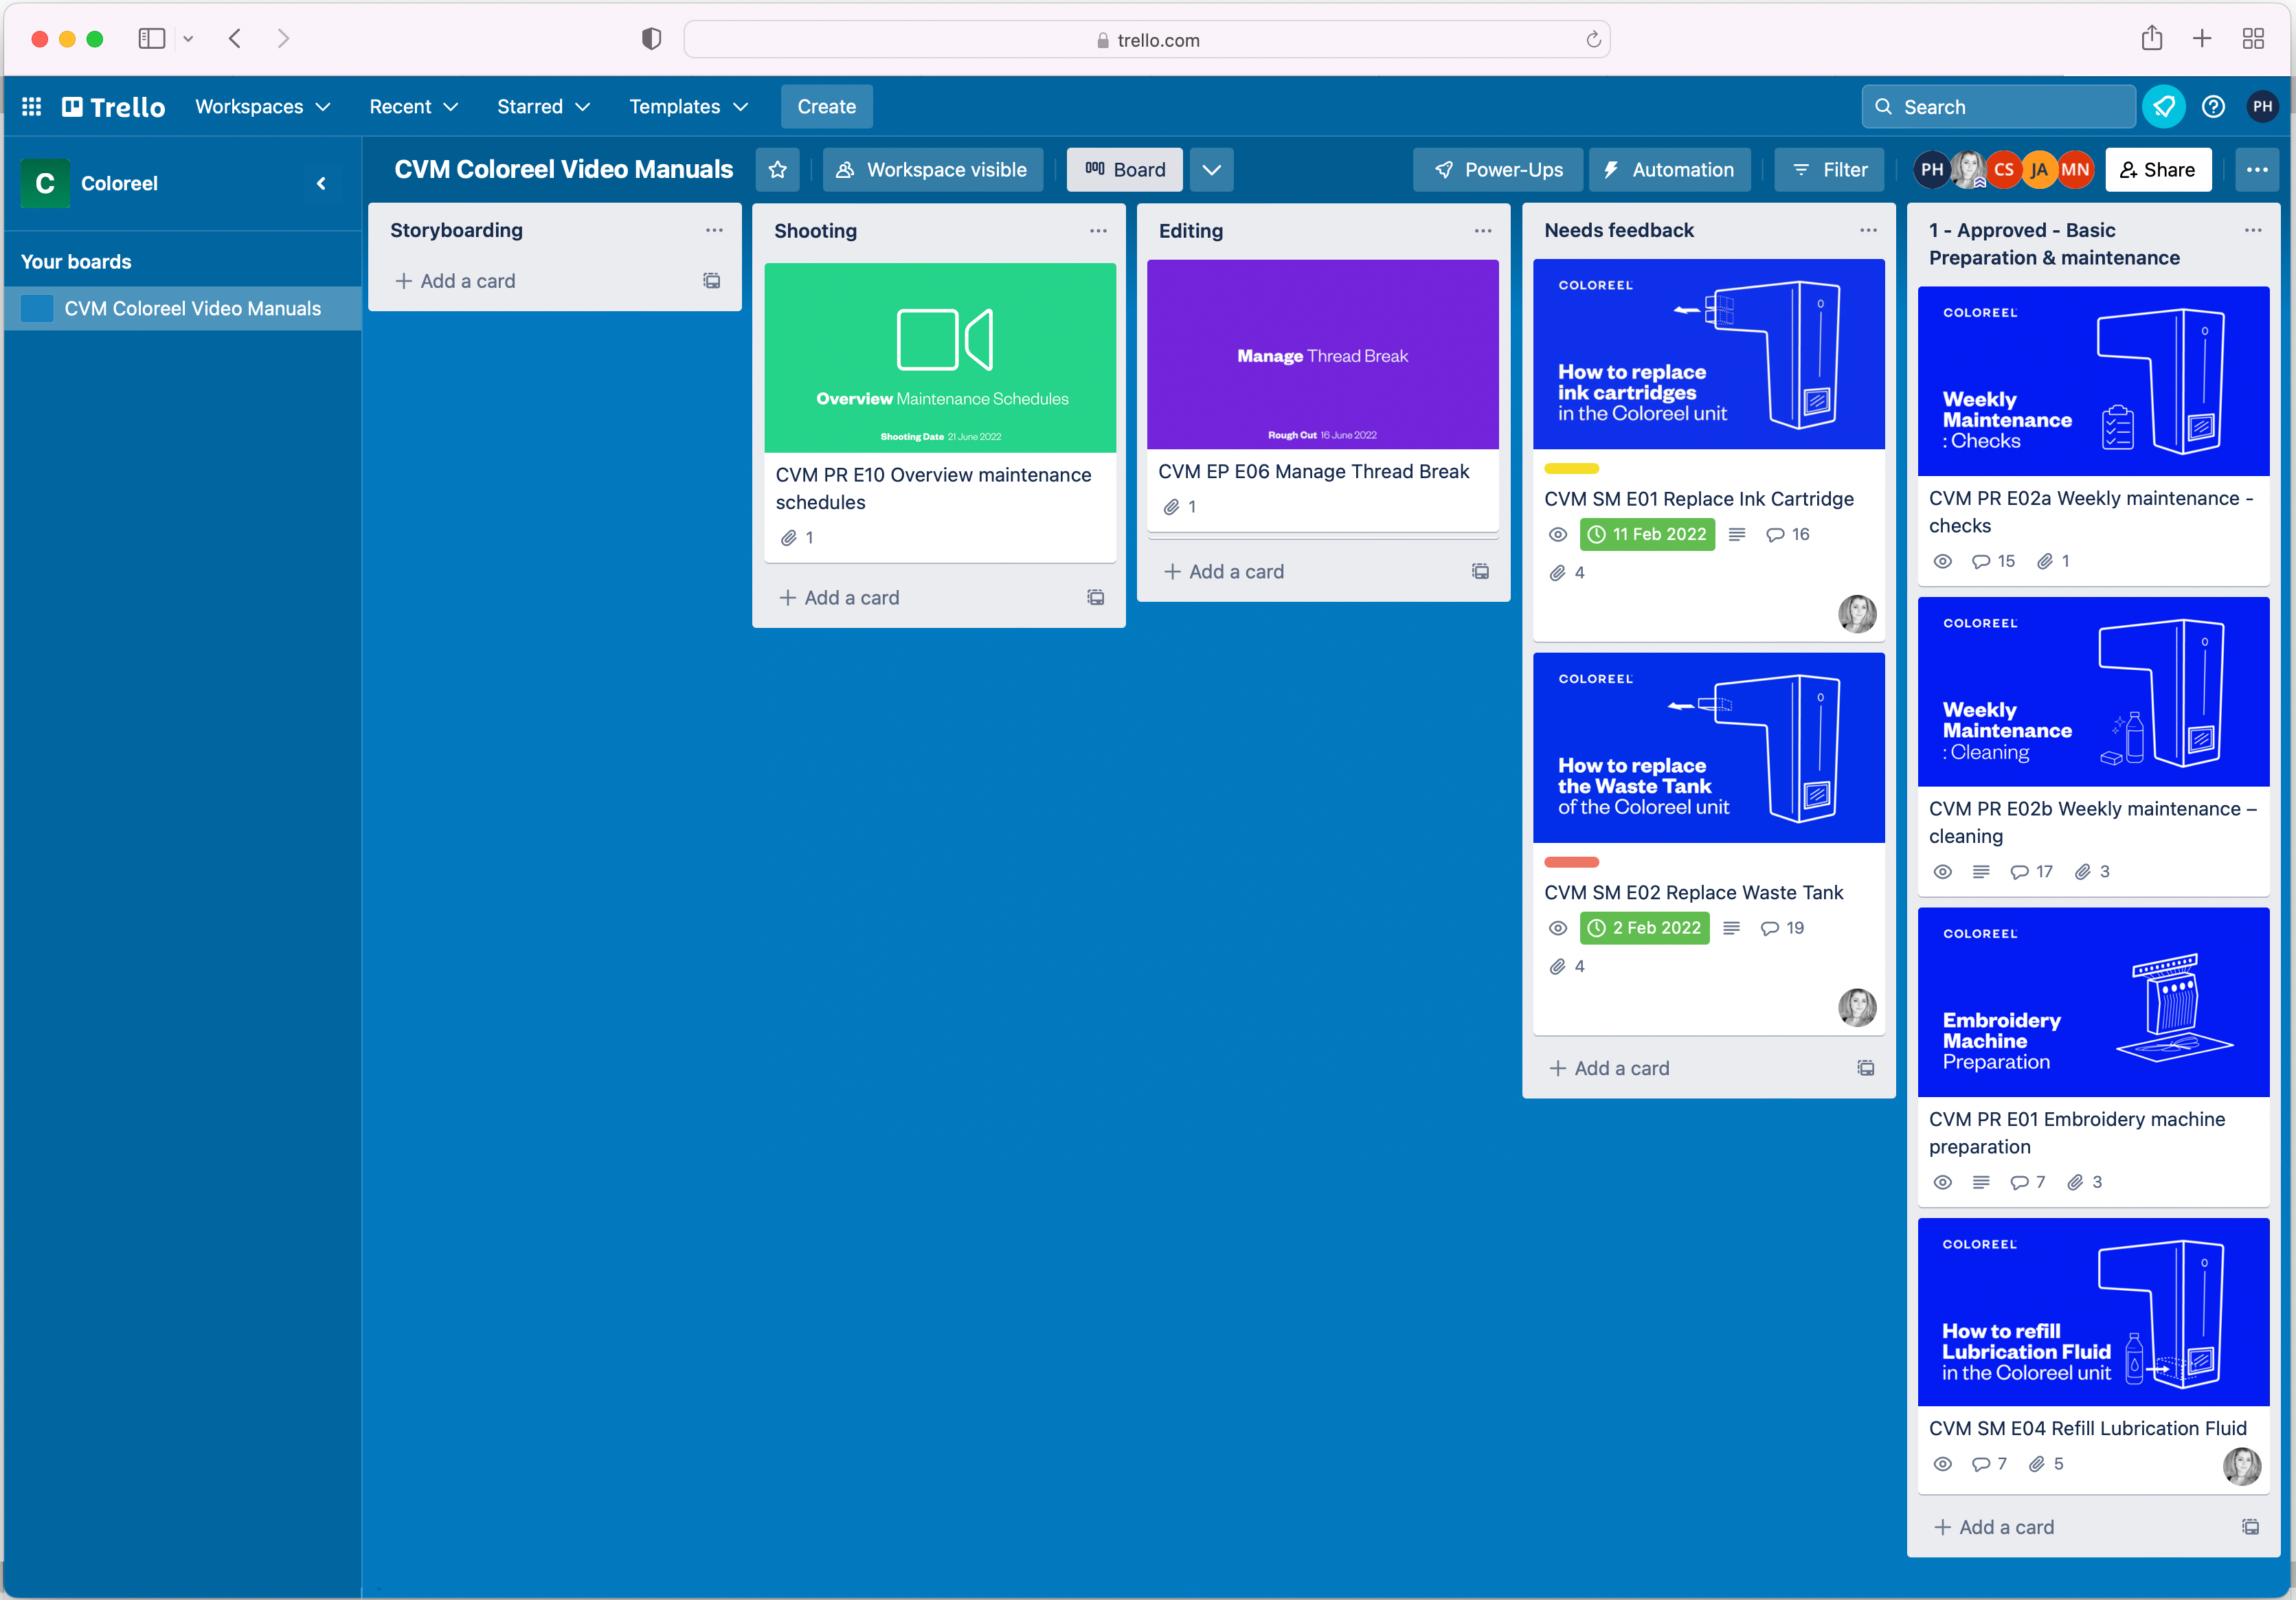Mark the 11 Feb 2022 due date complete
2296x1600 pixels.
click(1598, 534)
